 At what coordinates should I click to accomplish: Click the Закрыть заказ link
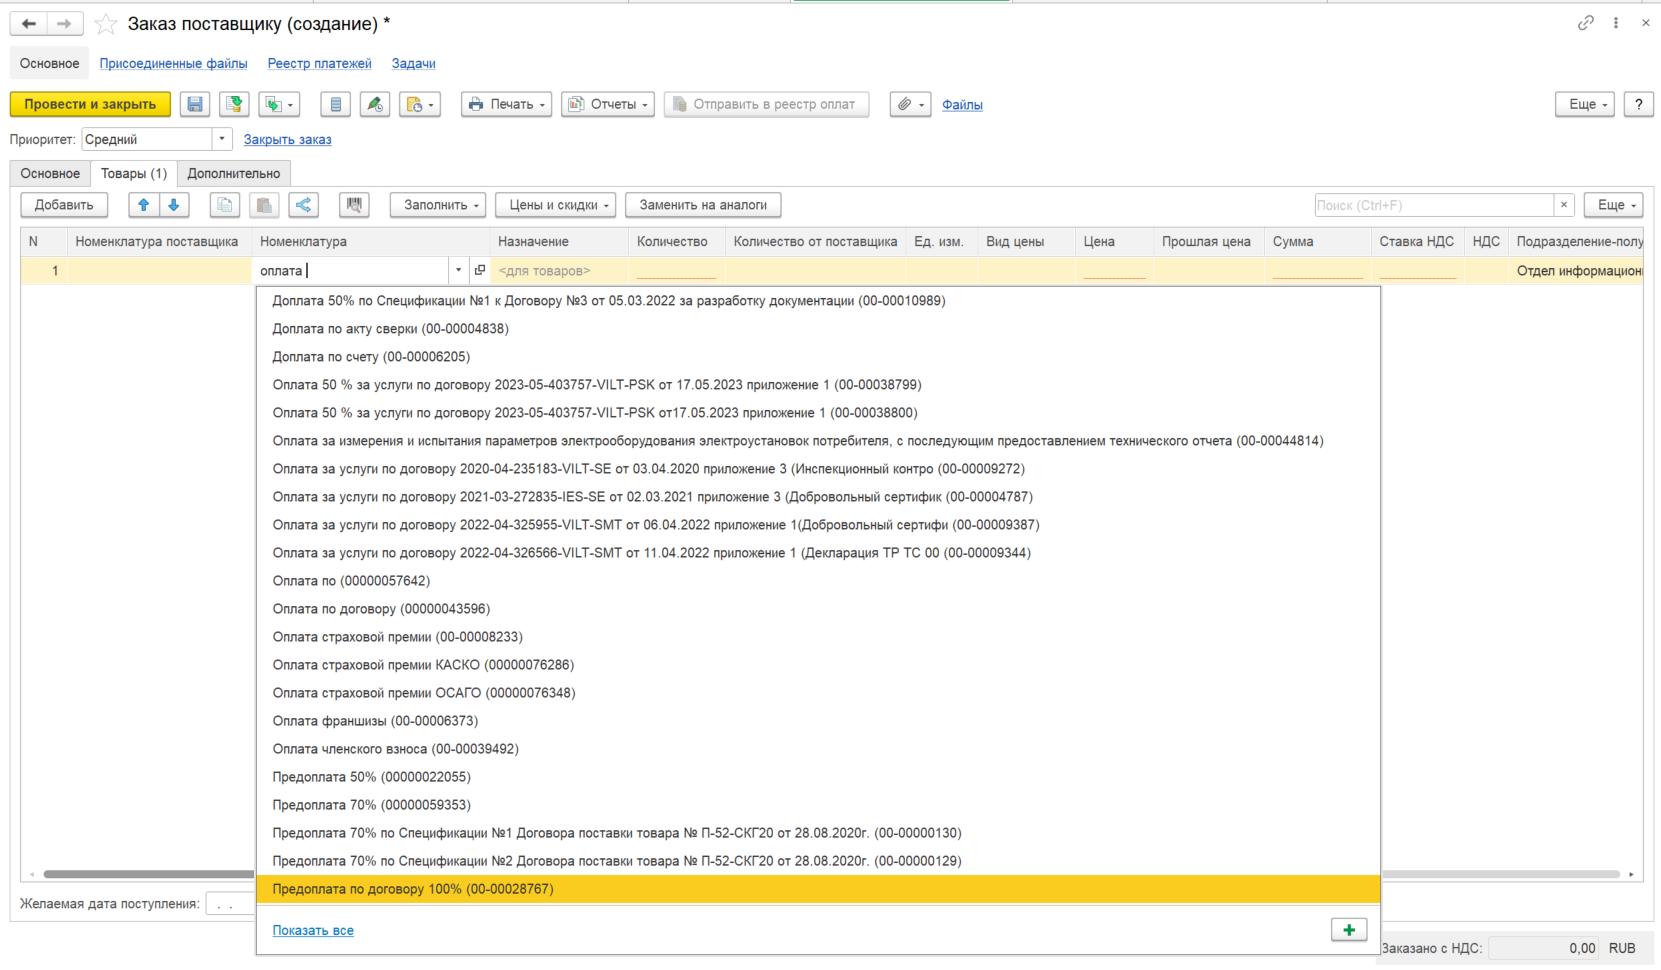coord(287,139)
